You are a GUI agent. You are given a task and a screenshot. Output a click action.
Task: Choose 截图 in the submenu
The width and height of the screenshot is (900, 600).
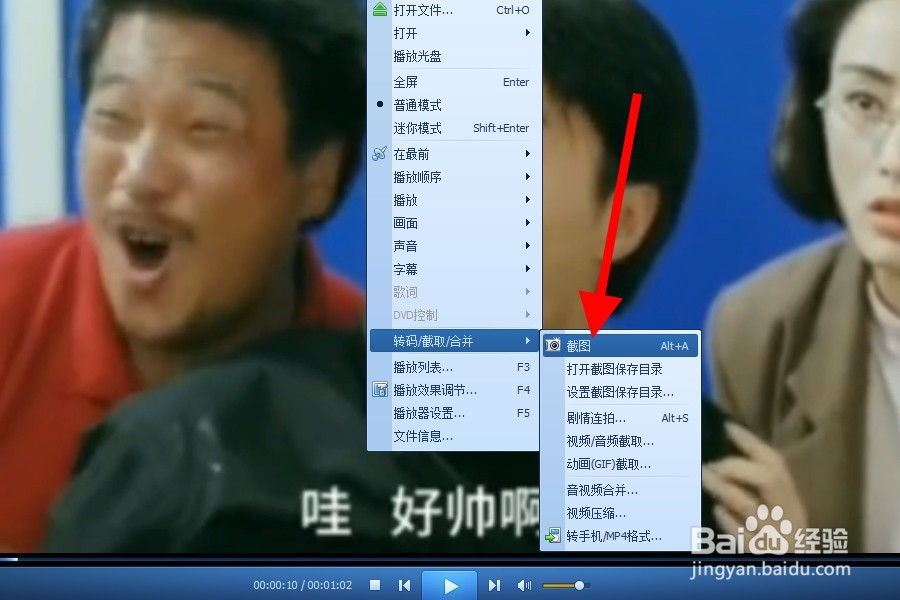(x=620, y=346)
